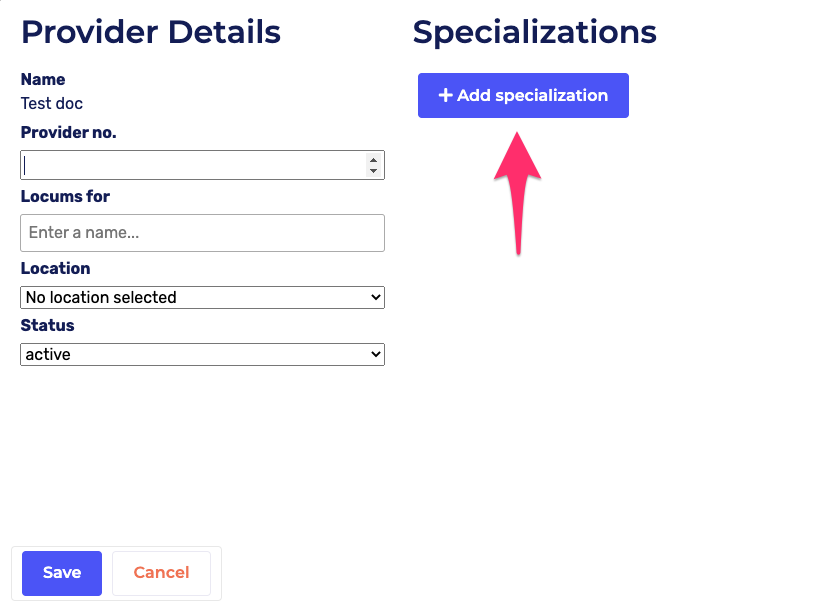Click the "Provider no." label
This screenshot has width=827, height=613.
69,132
